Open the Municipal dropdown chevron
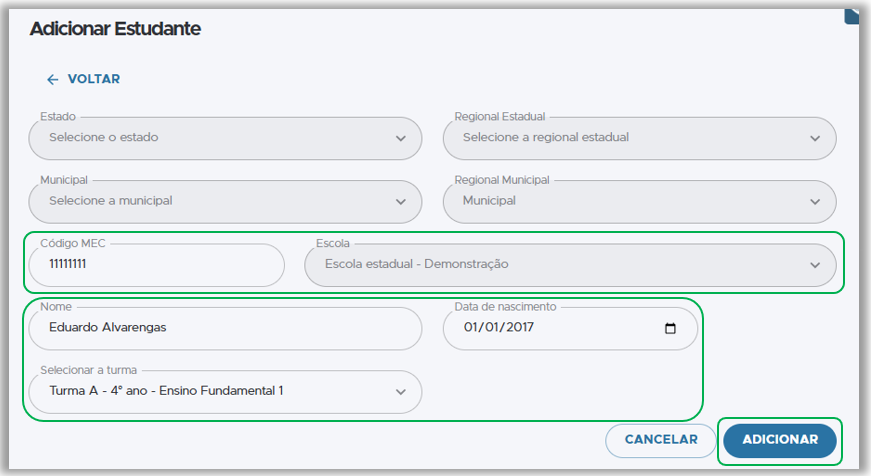 [x=401, y=201]
